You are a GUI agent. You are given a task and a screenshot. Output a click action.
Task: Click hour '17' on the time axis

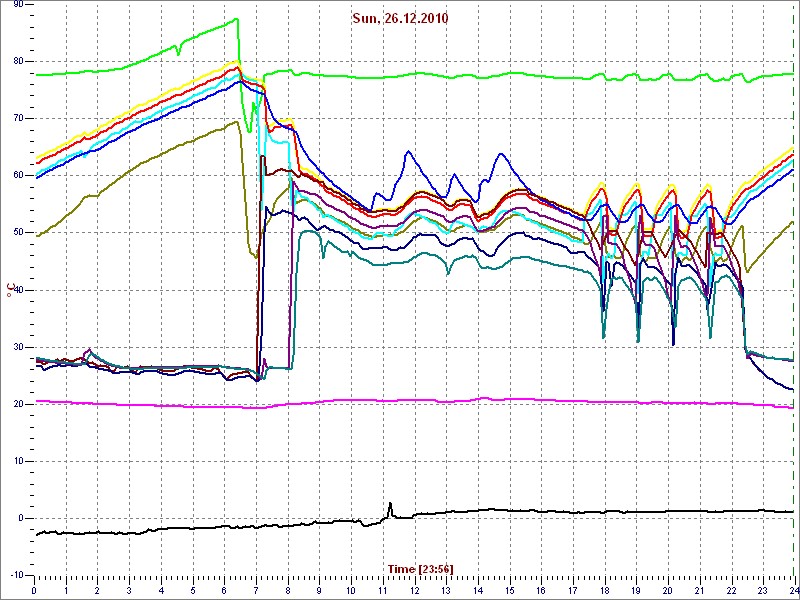pyautogui.click(x=573, y=591)
